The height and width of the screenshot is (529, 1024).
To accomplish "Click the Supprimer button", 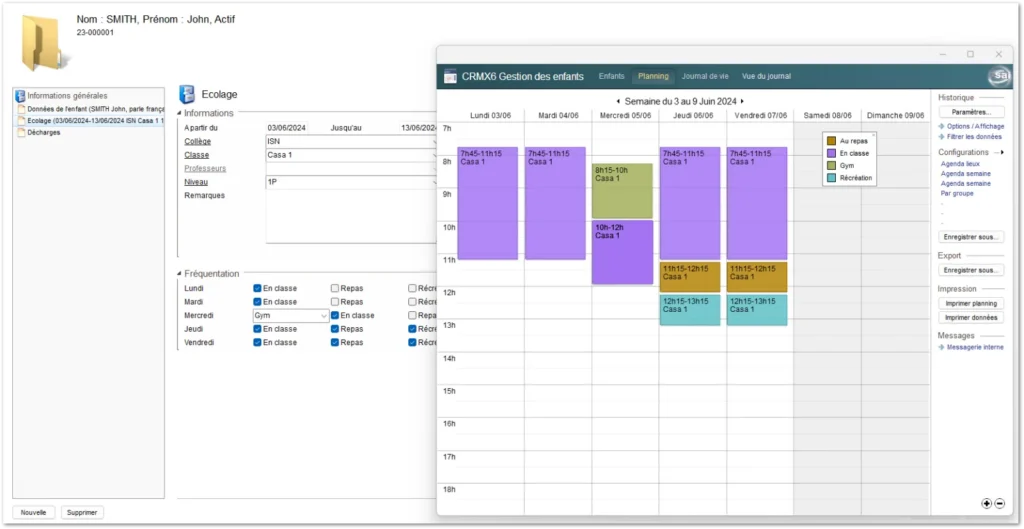I will pos(82,513).
